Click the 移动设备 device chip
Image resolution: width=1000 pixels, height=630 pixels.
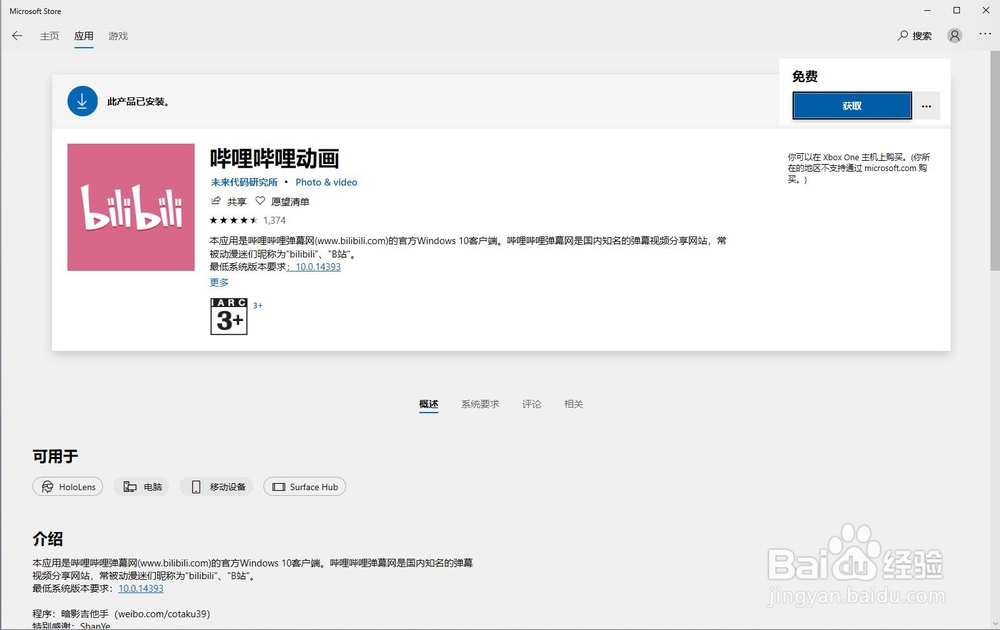tap(217, 487)
